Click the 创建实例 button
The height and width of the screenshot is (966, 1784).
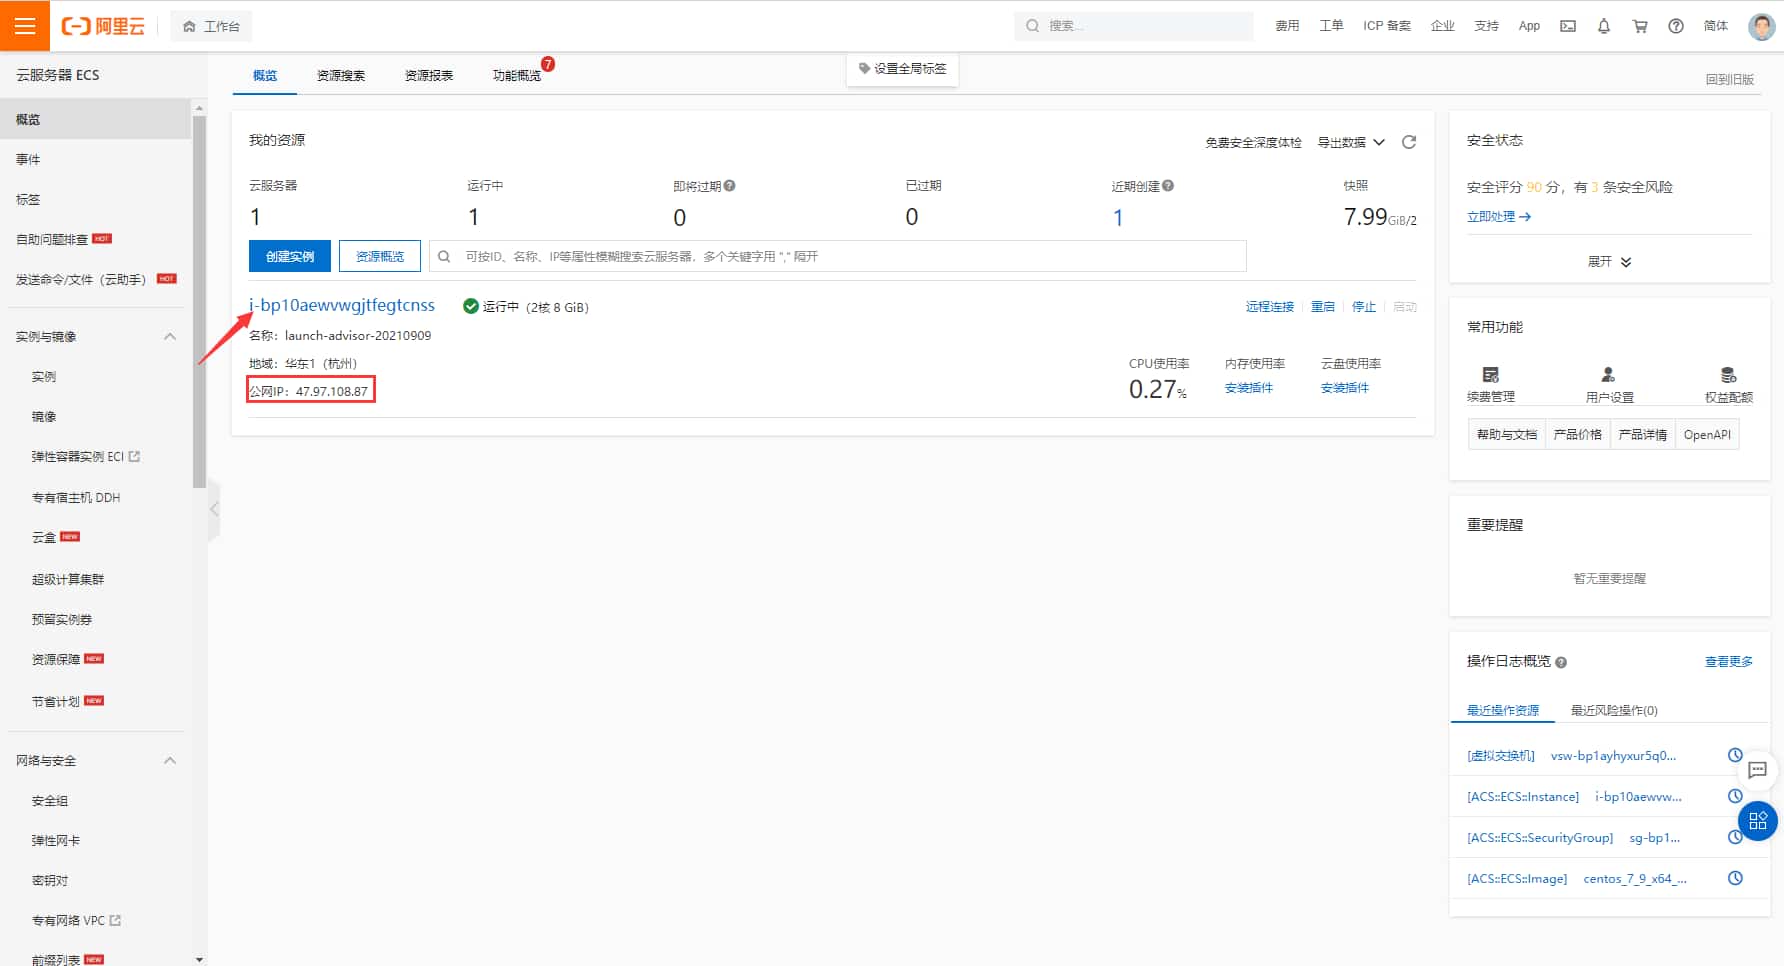coord(289,256)
